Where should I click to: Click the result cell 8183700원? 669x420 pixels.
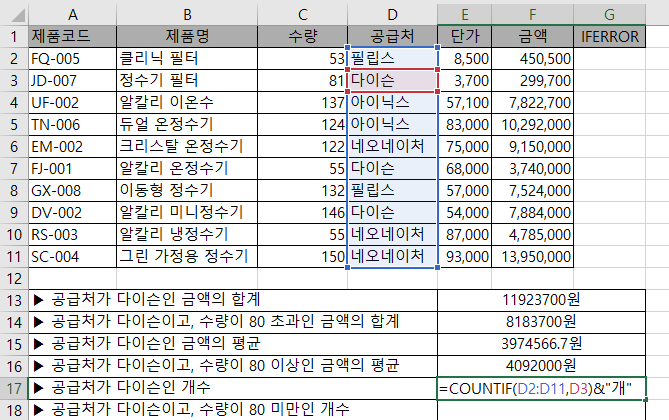(541, 323)
